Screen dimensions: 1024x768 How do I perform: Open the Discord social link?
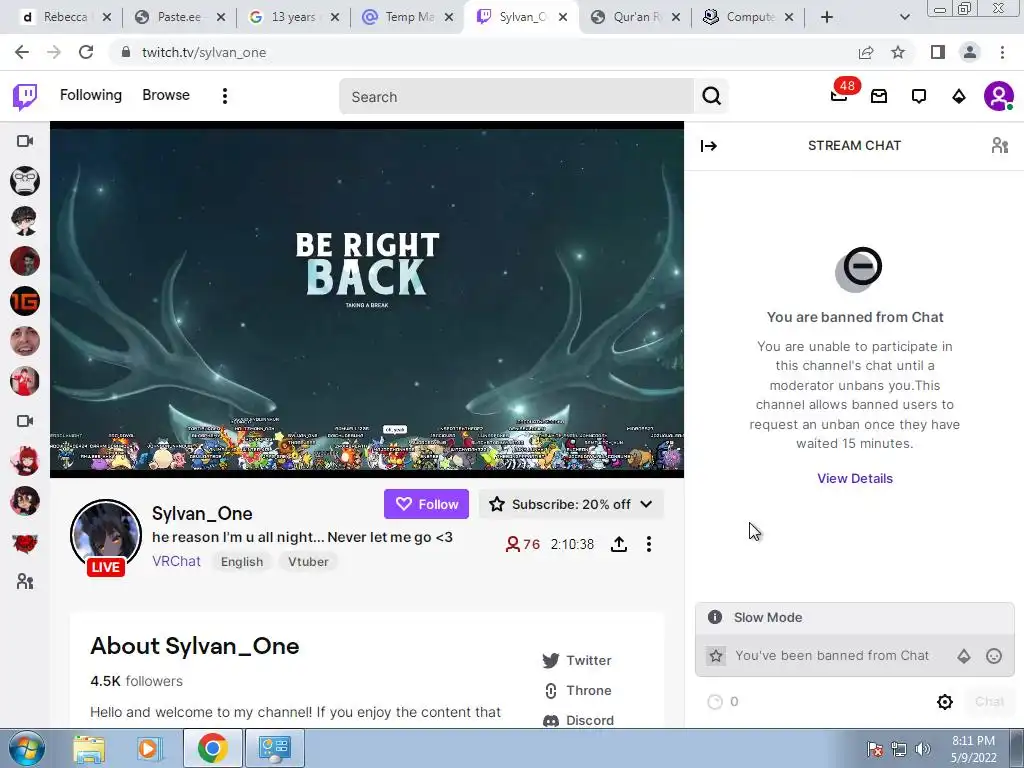click(x=579, y=720)
